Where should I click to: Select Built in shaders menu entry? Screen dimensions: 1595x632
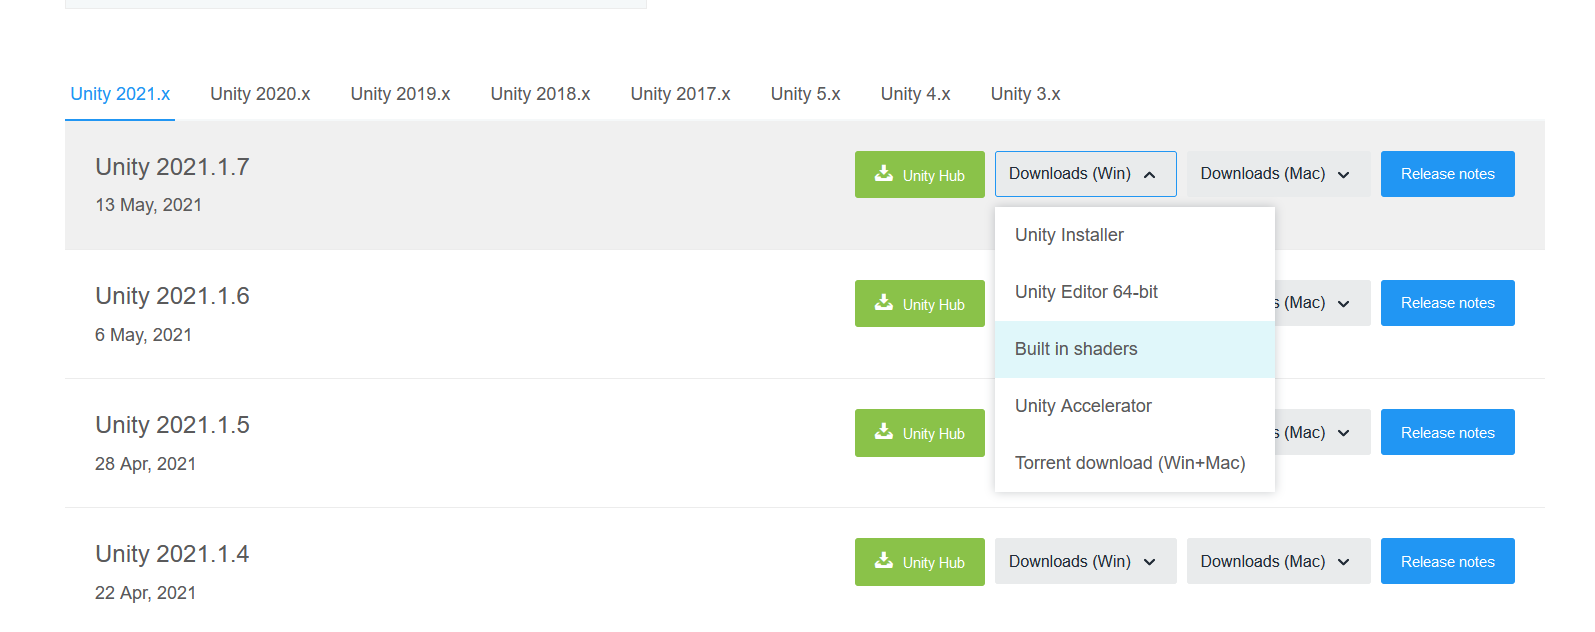click(1076, 349)
